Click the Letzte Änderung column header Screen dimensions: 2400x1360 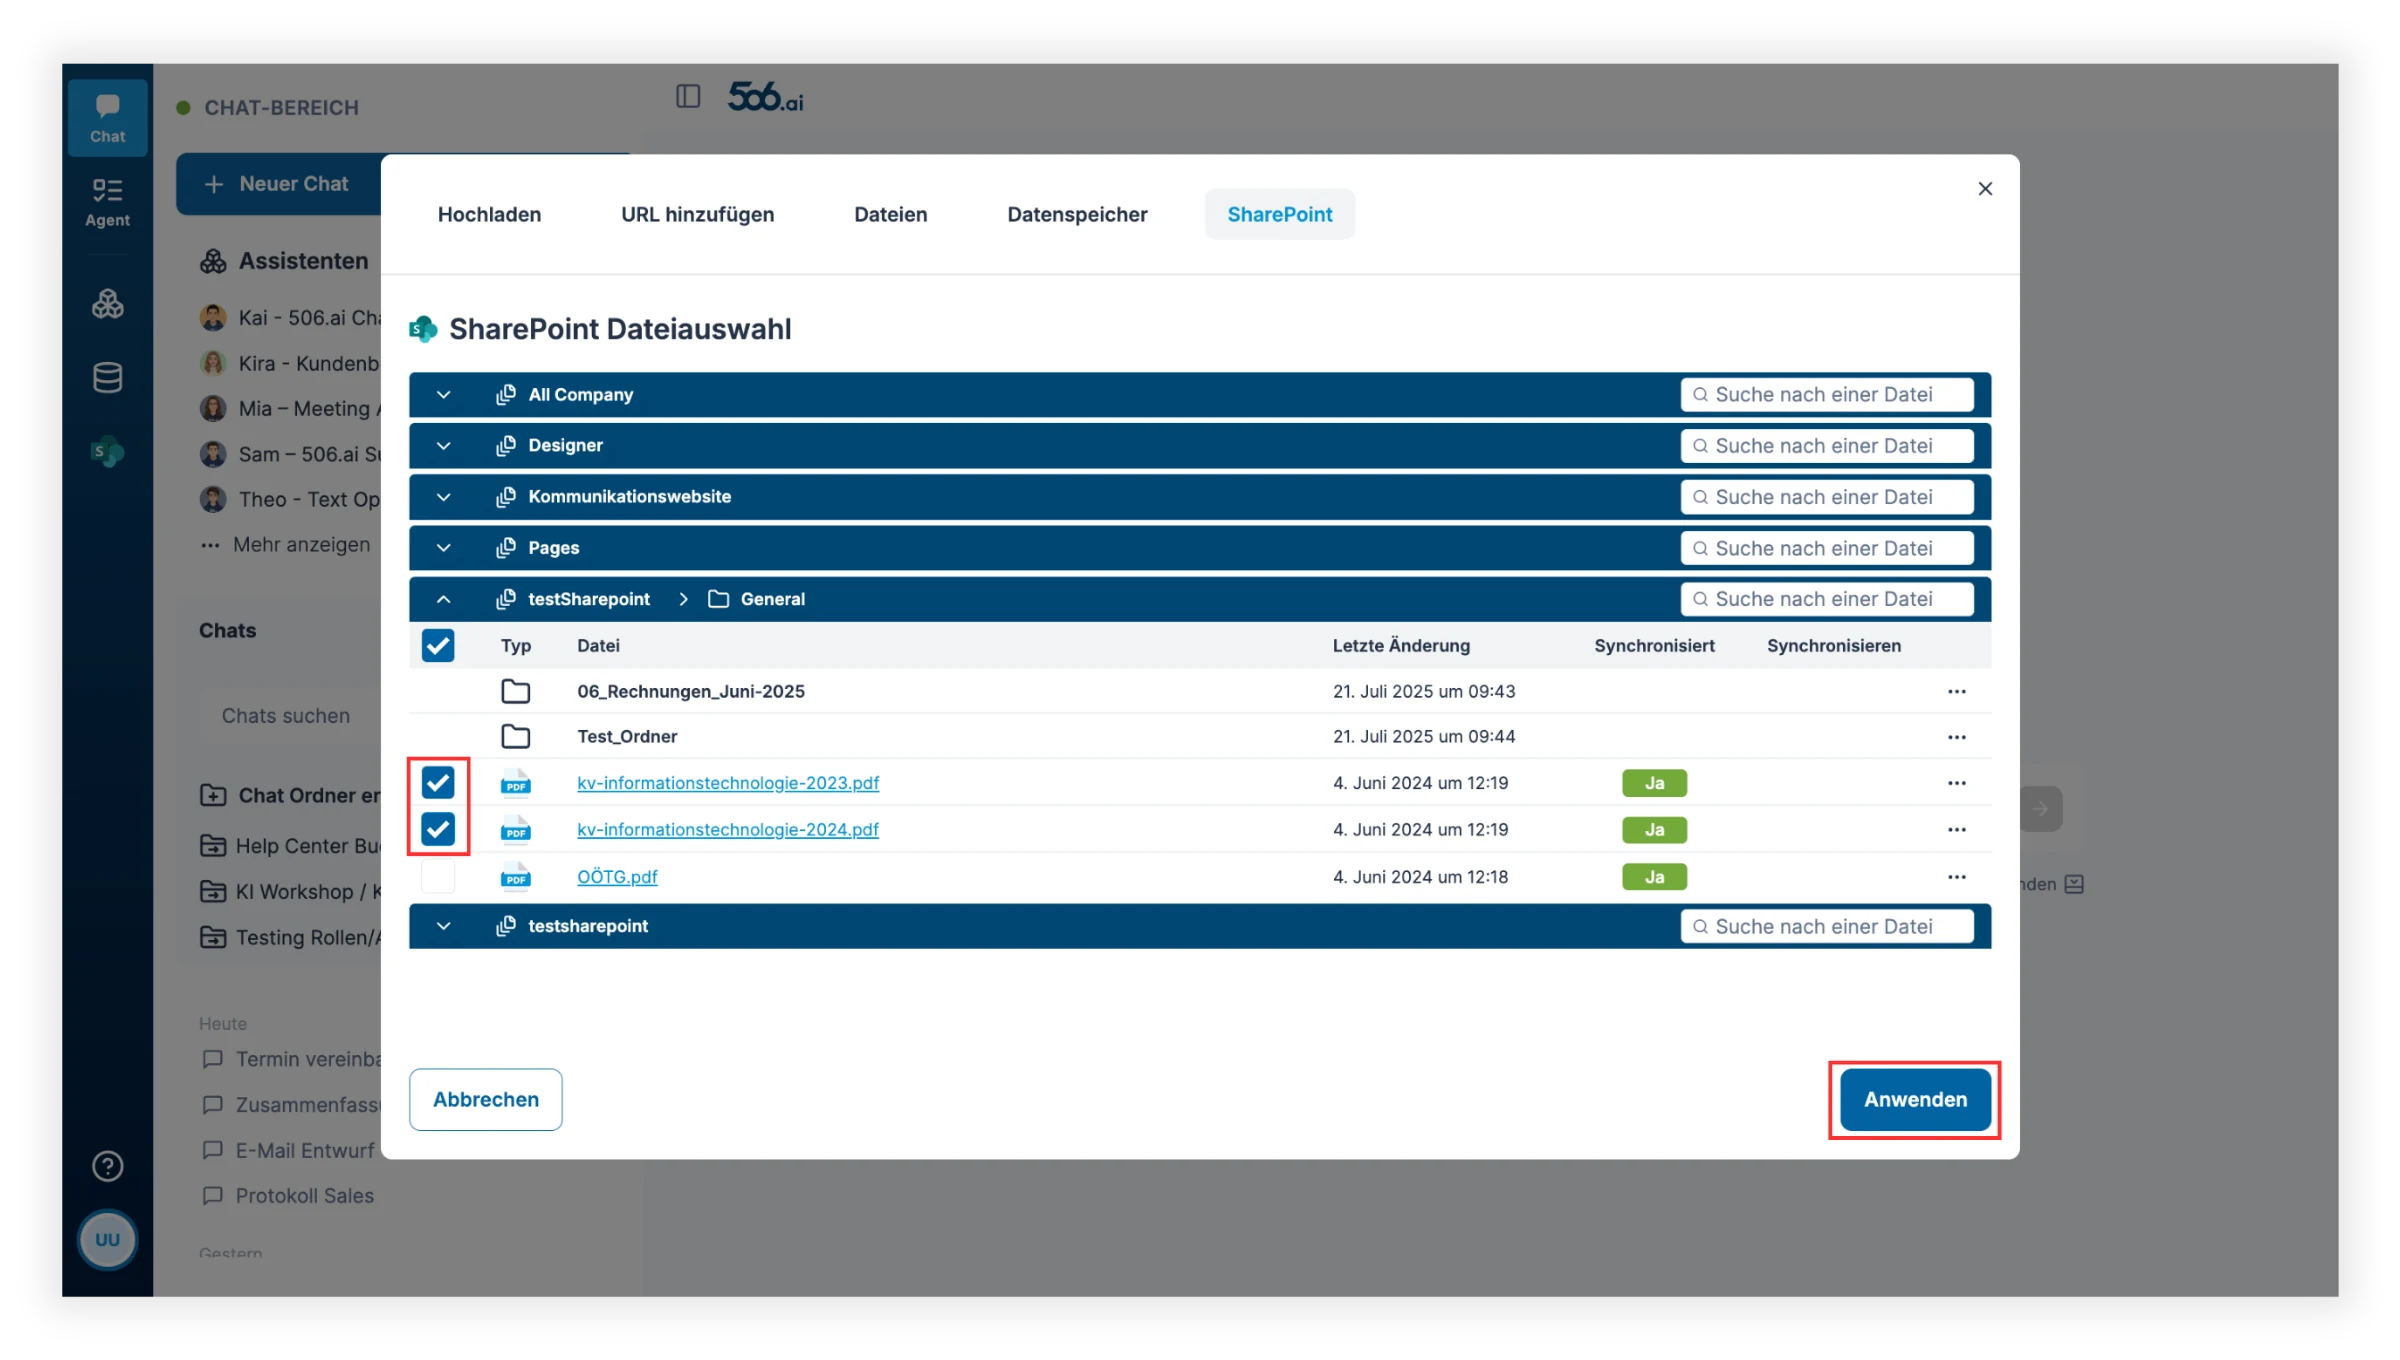pos(1401,646)
